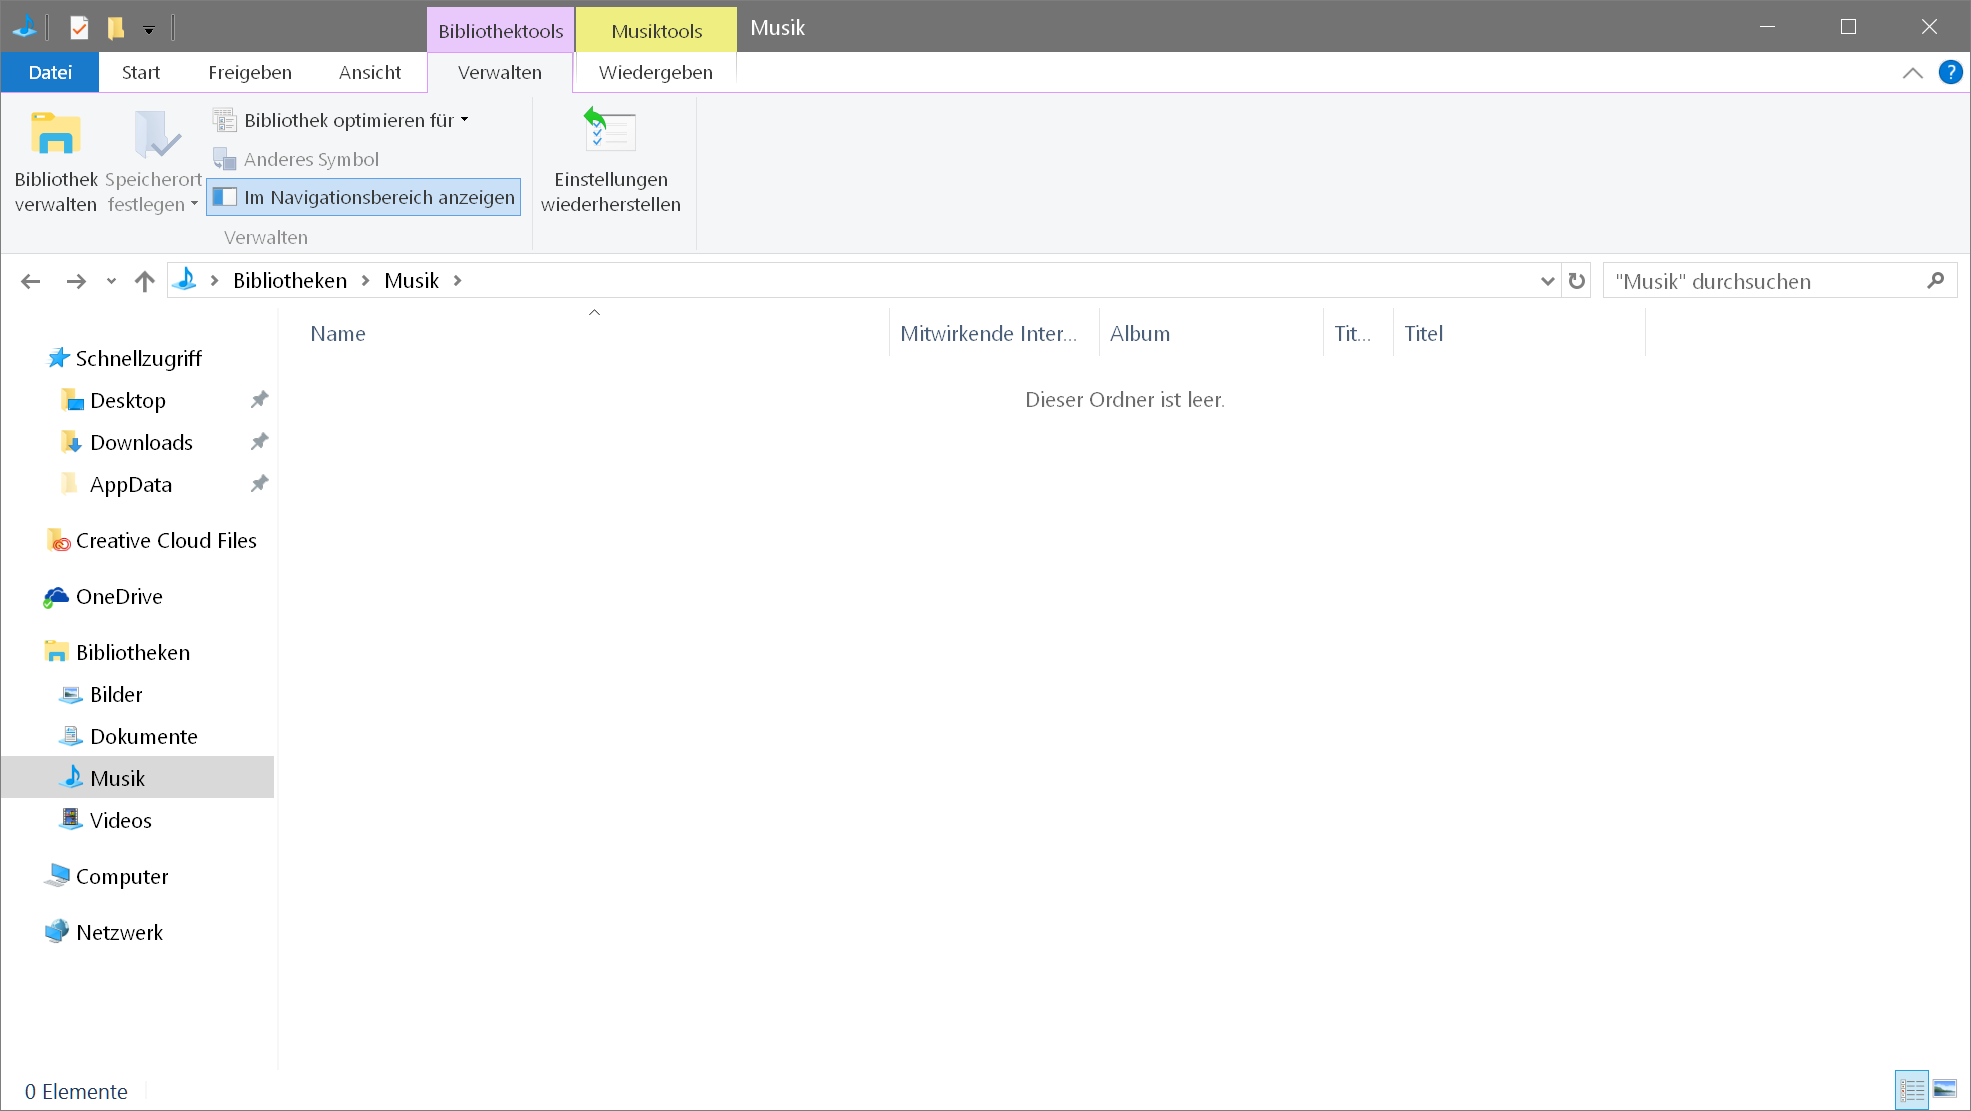
Task: Switch to large thumbnails view icon
Action: click(x=1944, y=1090)
